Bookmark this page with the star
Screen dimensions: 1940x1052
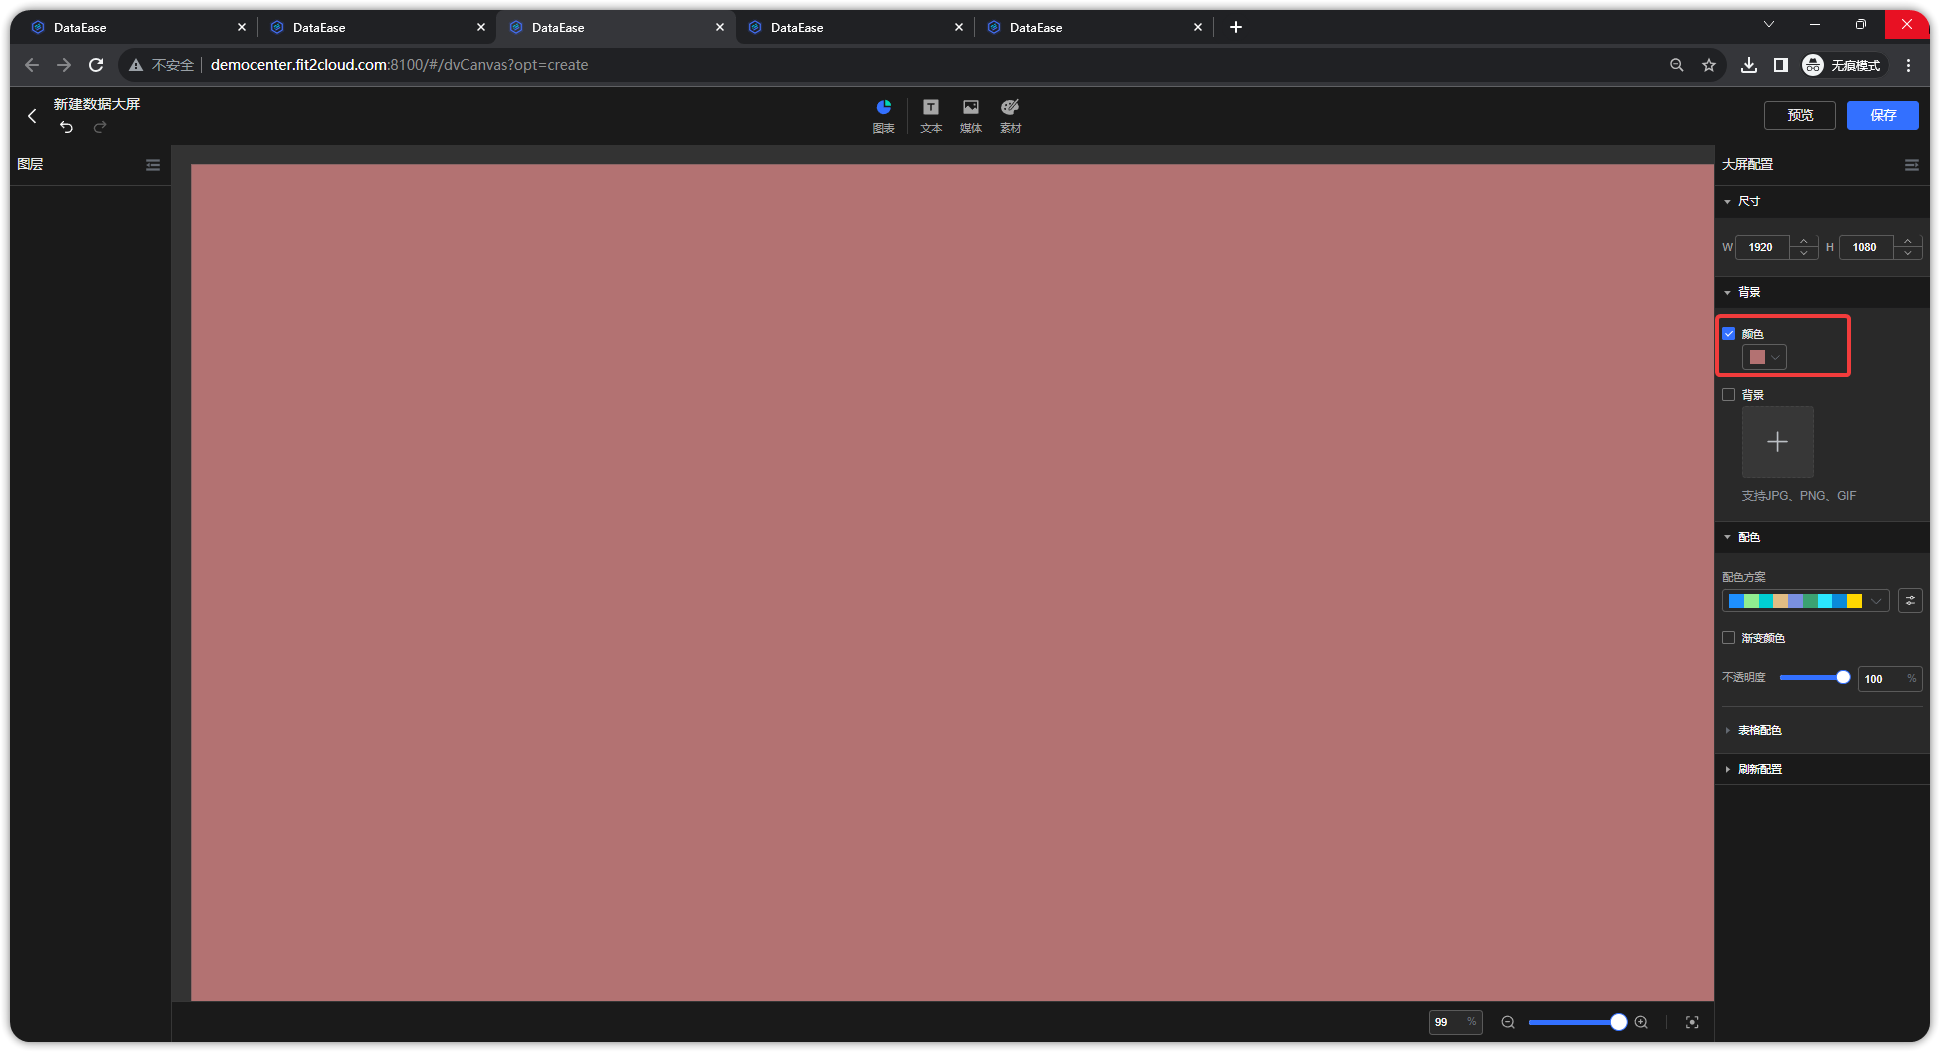(x=1709, y=65)
